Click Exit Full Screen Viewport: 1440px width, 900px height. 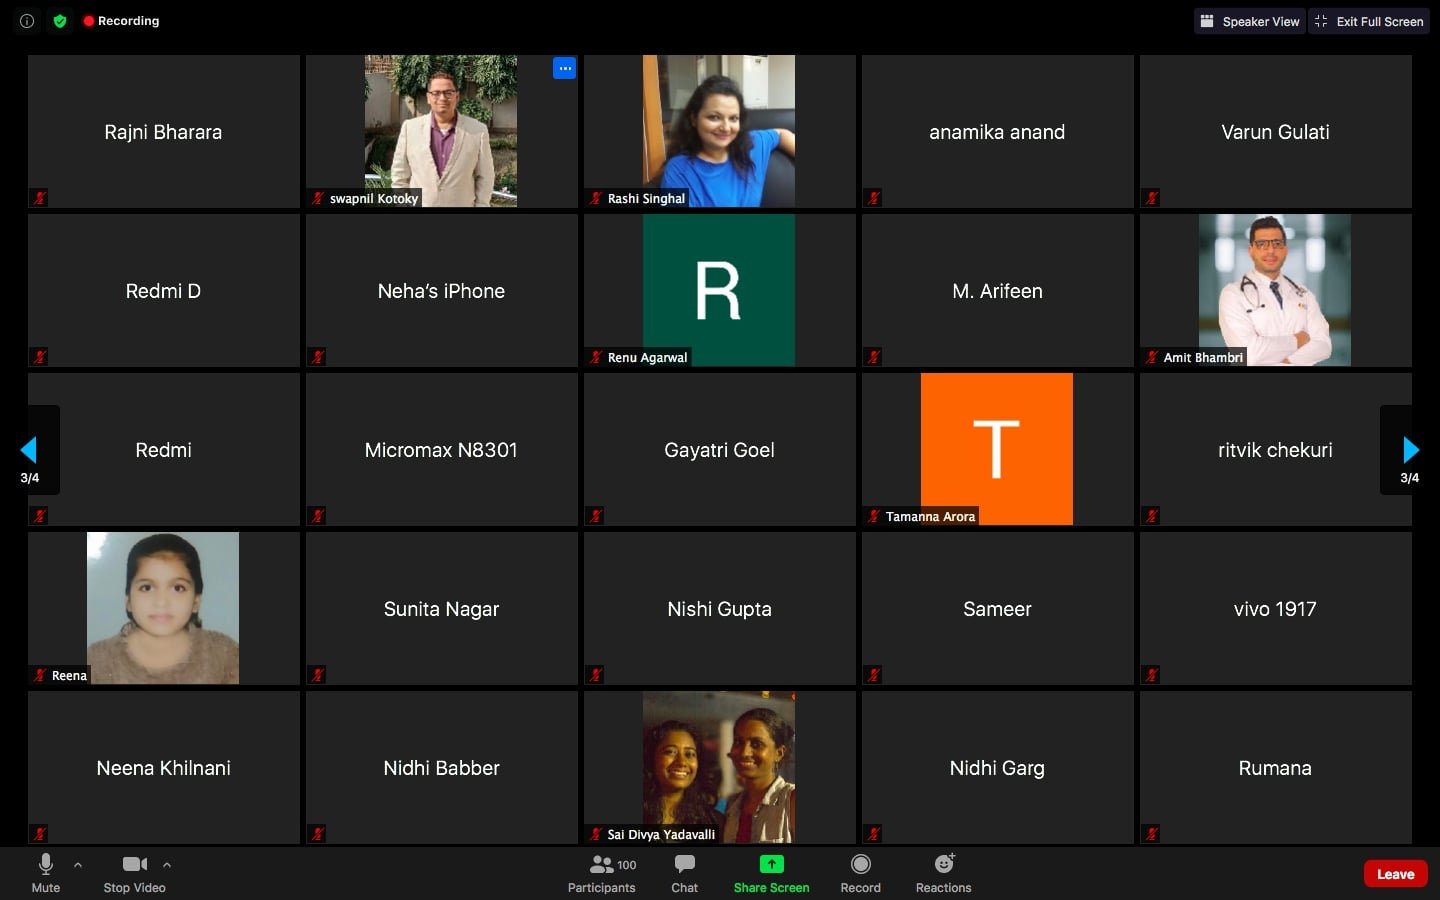[1369, 21]
